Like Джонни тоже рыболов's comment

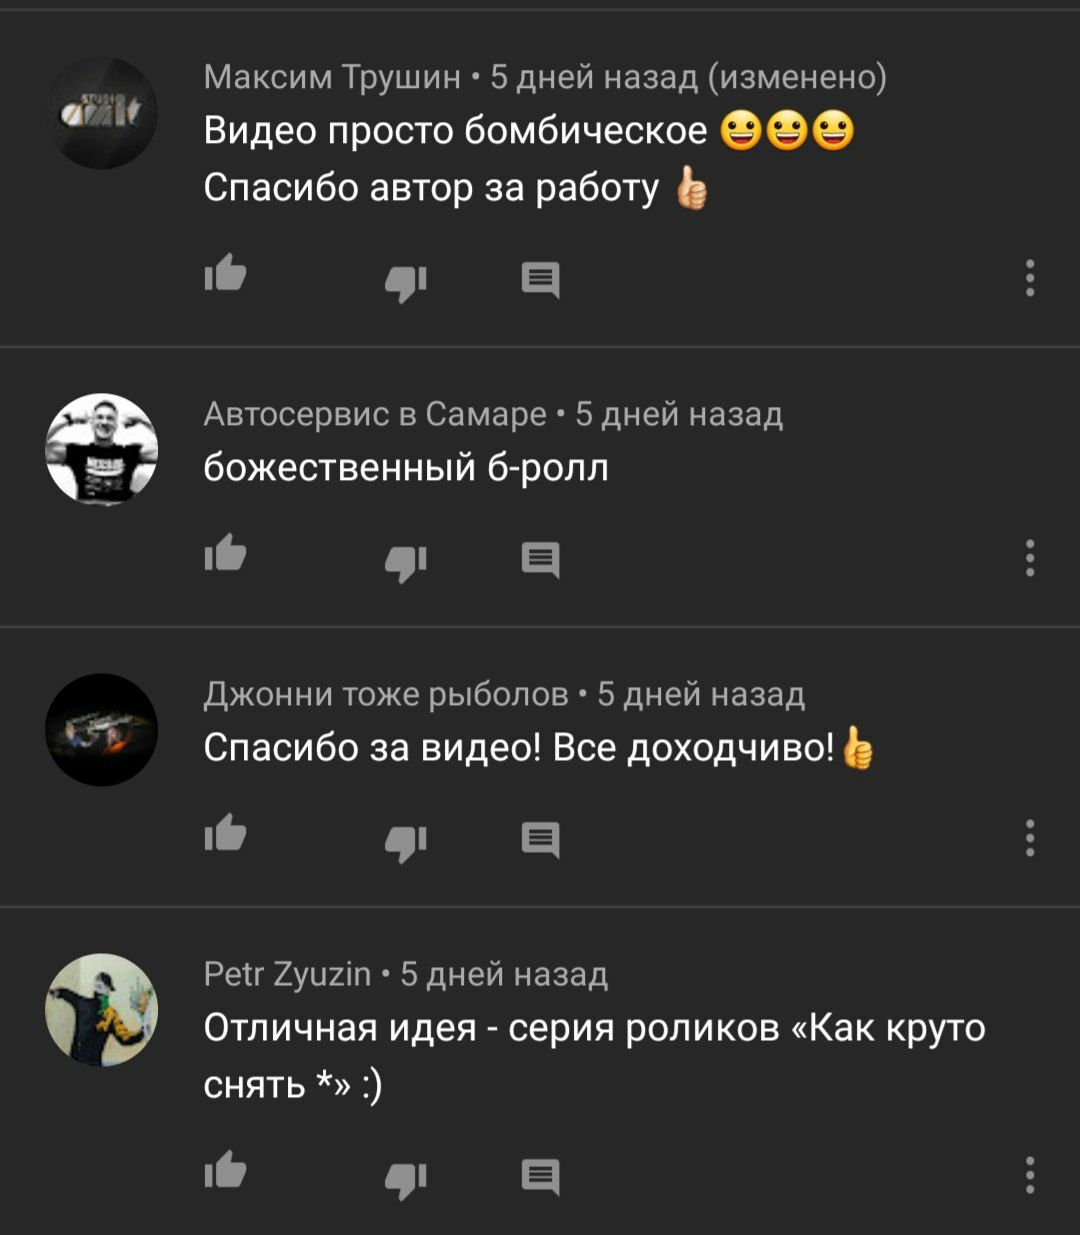pos(226,833)
